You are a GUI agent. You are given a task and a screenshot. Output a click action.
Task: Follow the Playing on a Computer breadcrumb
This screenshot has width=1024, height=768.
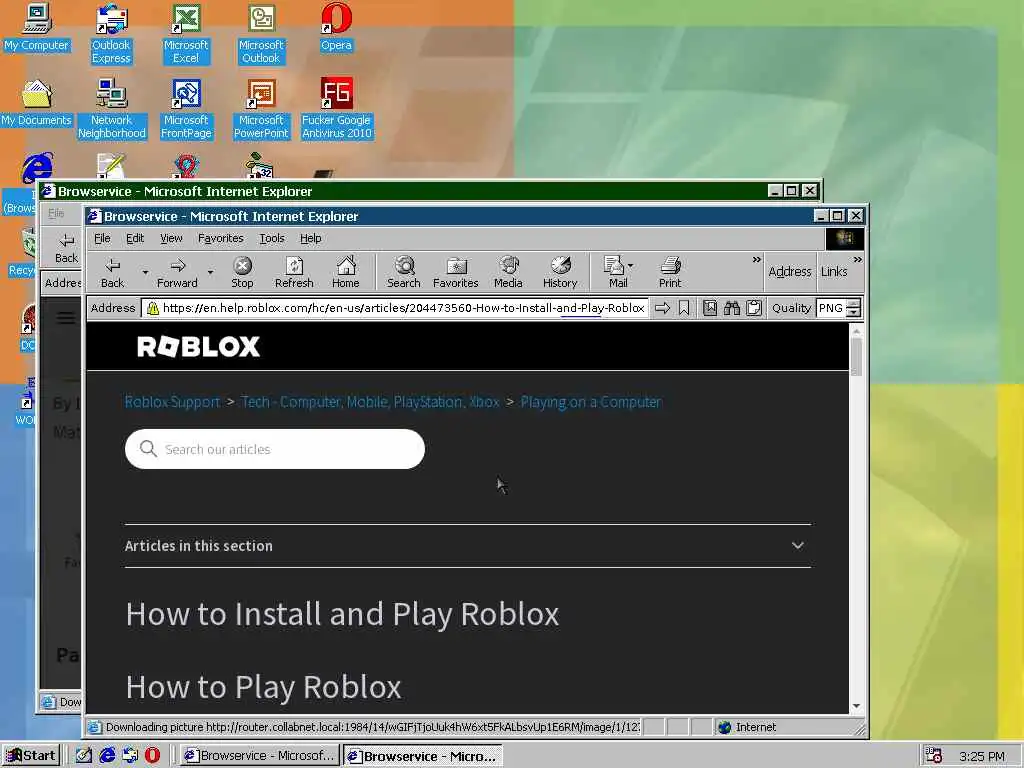click(x=591, y=402)
